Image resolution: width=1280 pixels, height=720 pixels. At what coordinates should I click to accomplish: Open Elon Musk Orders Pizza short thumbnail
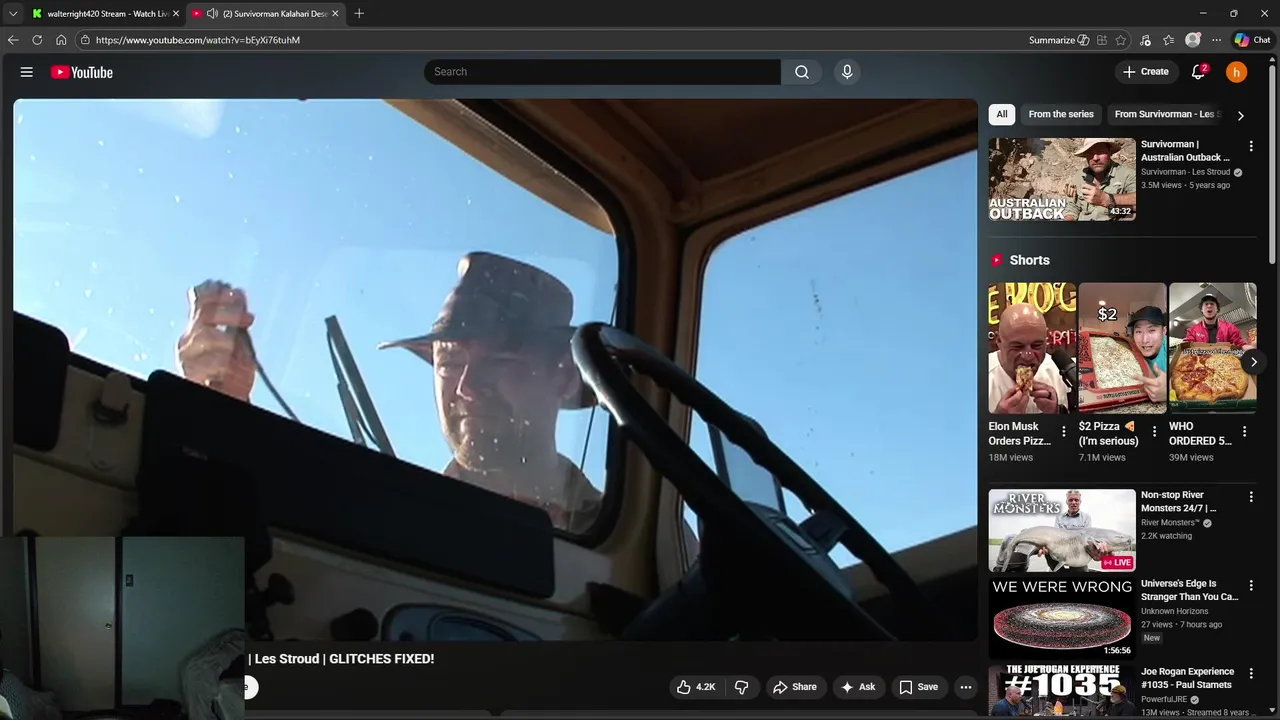(1032, 348)
